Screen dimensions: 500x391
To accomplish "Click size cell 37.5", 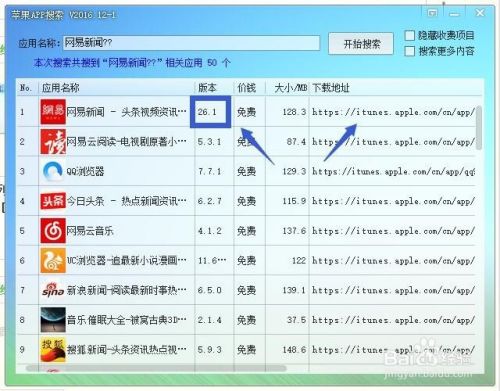I will tap(296, 320).
